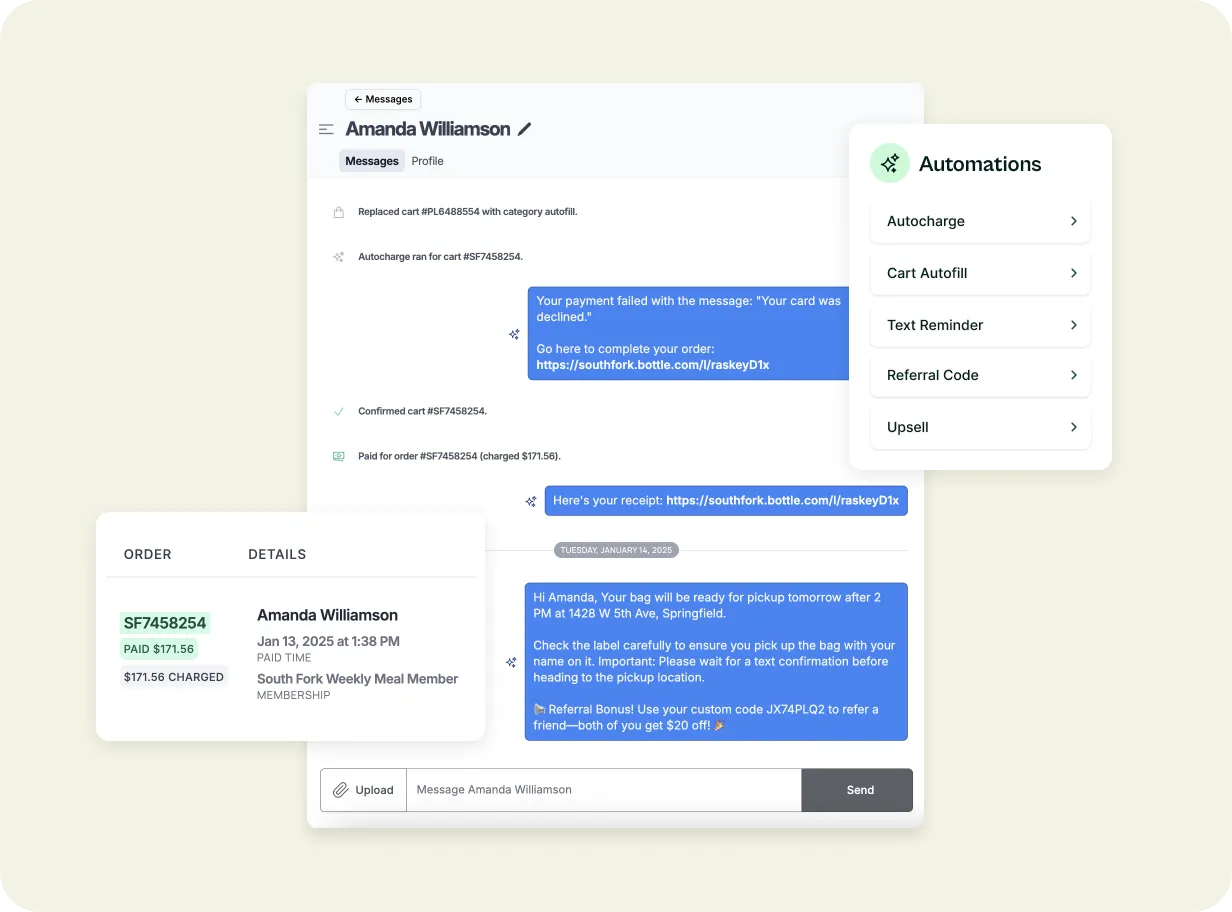Open the conversation hamburger menu
Screen dimensions: 1232x912
pos(326,129)
